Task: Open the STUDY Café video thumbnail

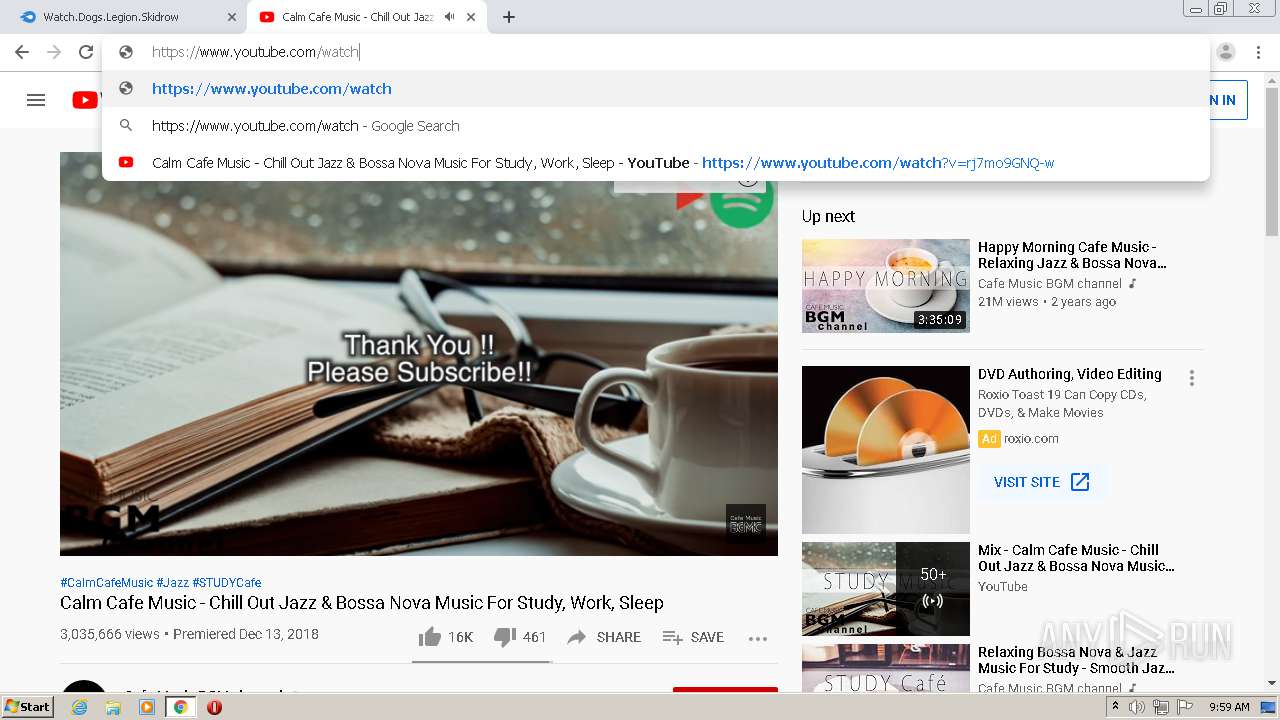Action: point(886,668)
